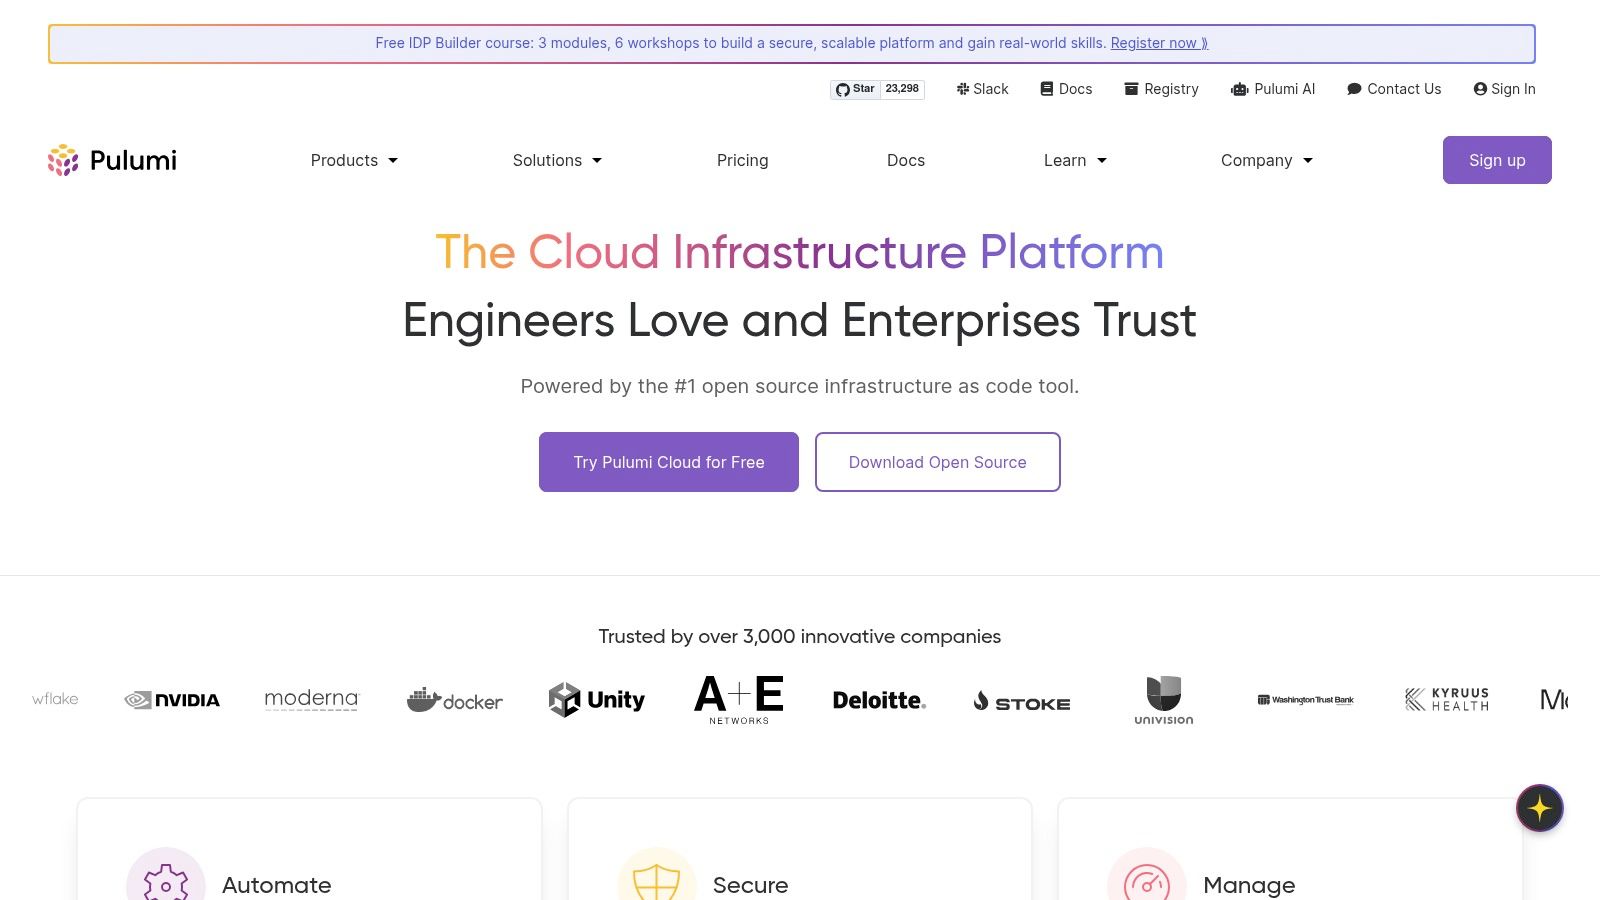Viewport: 1600px width, 900px height.
Task: Click the Docker logo
Action: [454, 700]
